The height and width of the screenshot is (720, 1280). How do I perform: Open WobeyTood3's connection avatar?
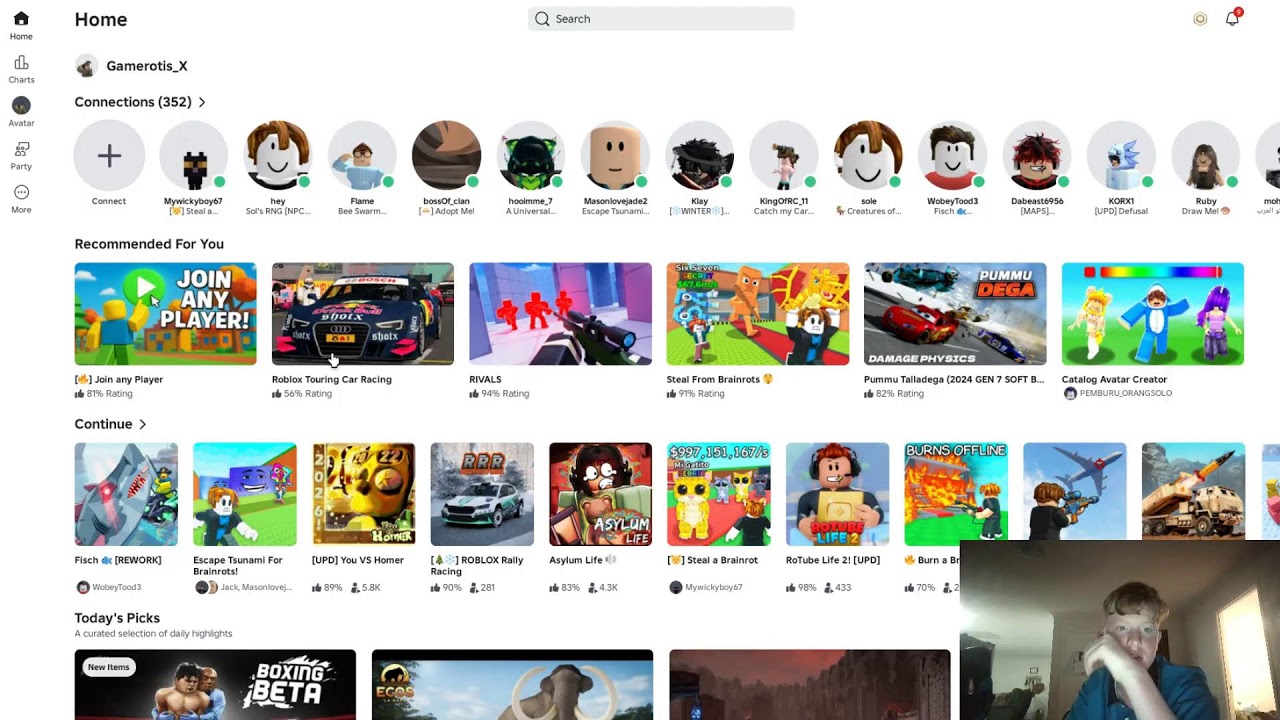953,155
